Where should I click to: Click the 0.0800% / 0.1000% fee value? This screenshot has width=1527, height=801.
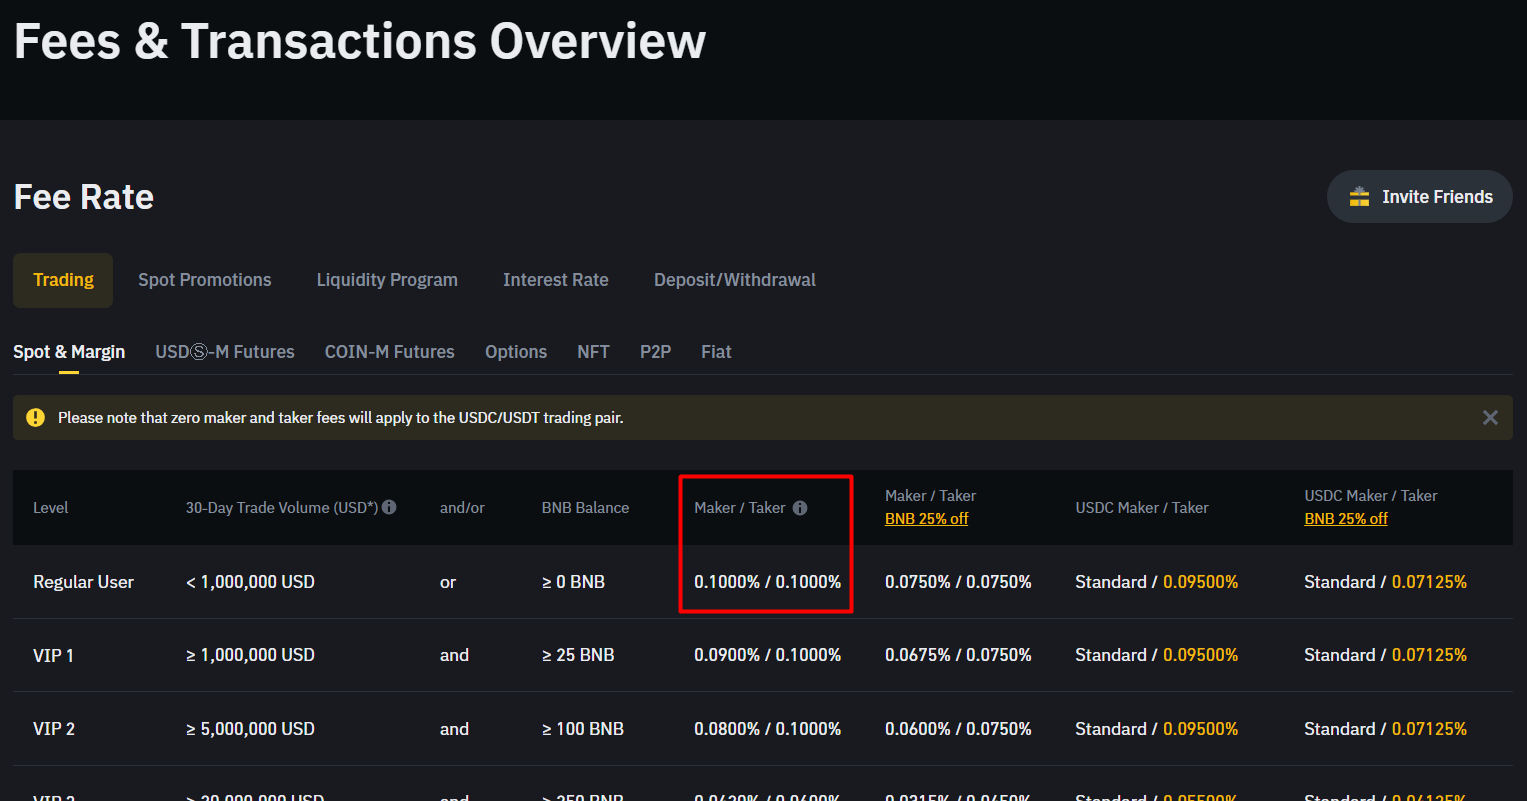coord(767,729)
